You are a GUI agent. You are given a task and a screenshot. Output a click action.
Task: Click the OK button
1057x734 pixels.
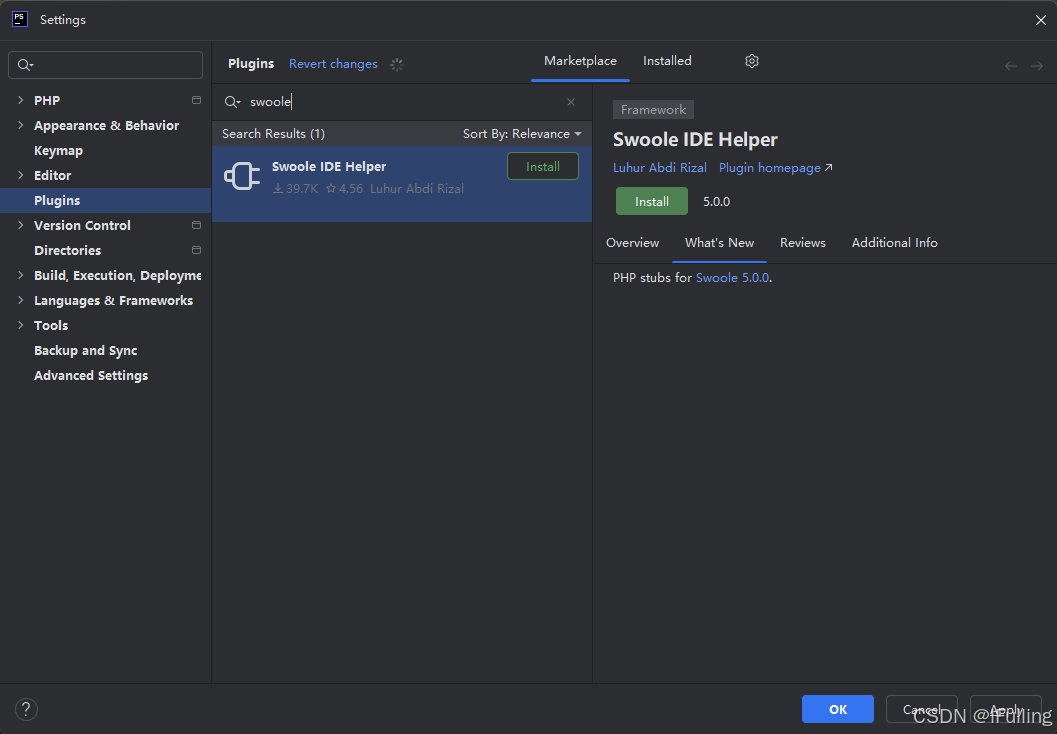[838, 709]
